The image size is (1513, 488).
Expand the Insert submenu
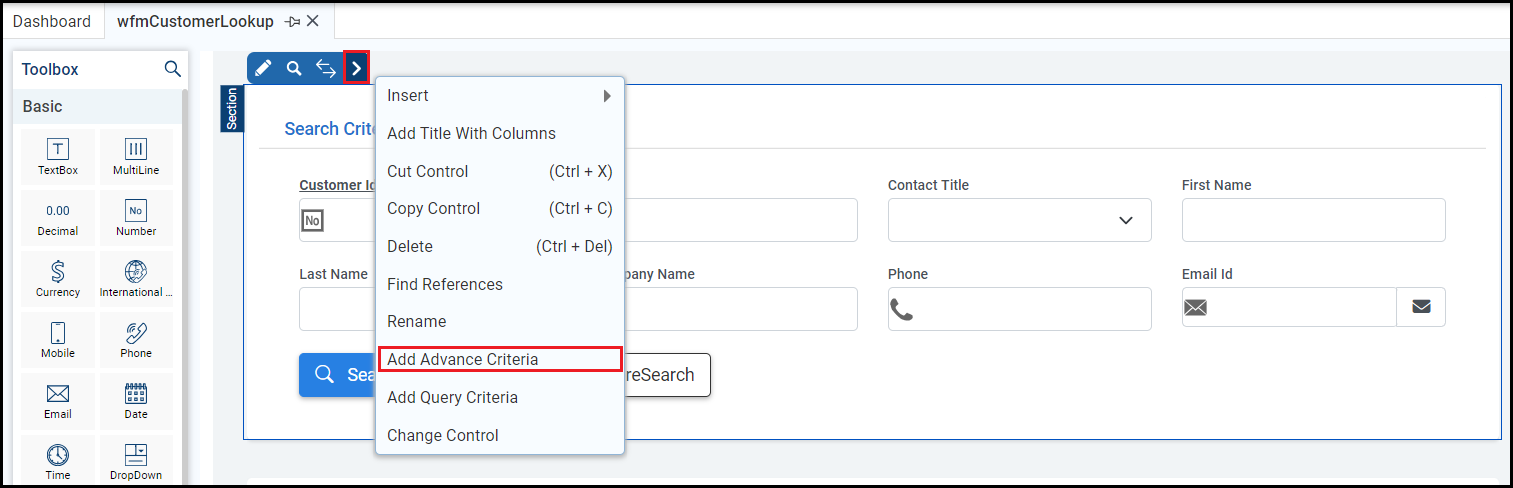coord(499,96)
